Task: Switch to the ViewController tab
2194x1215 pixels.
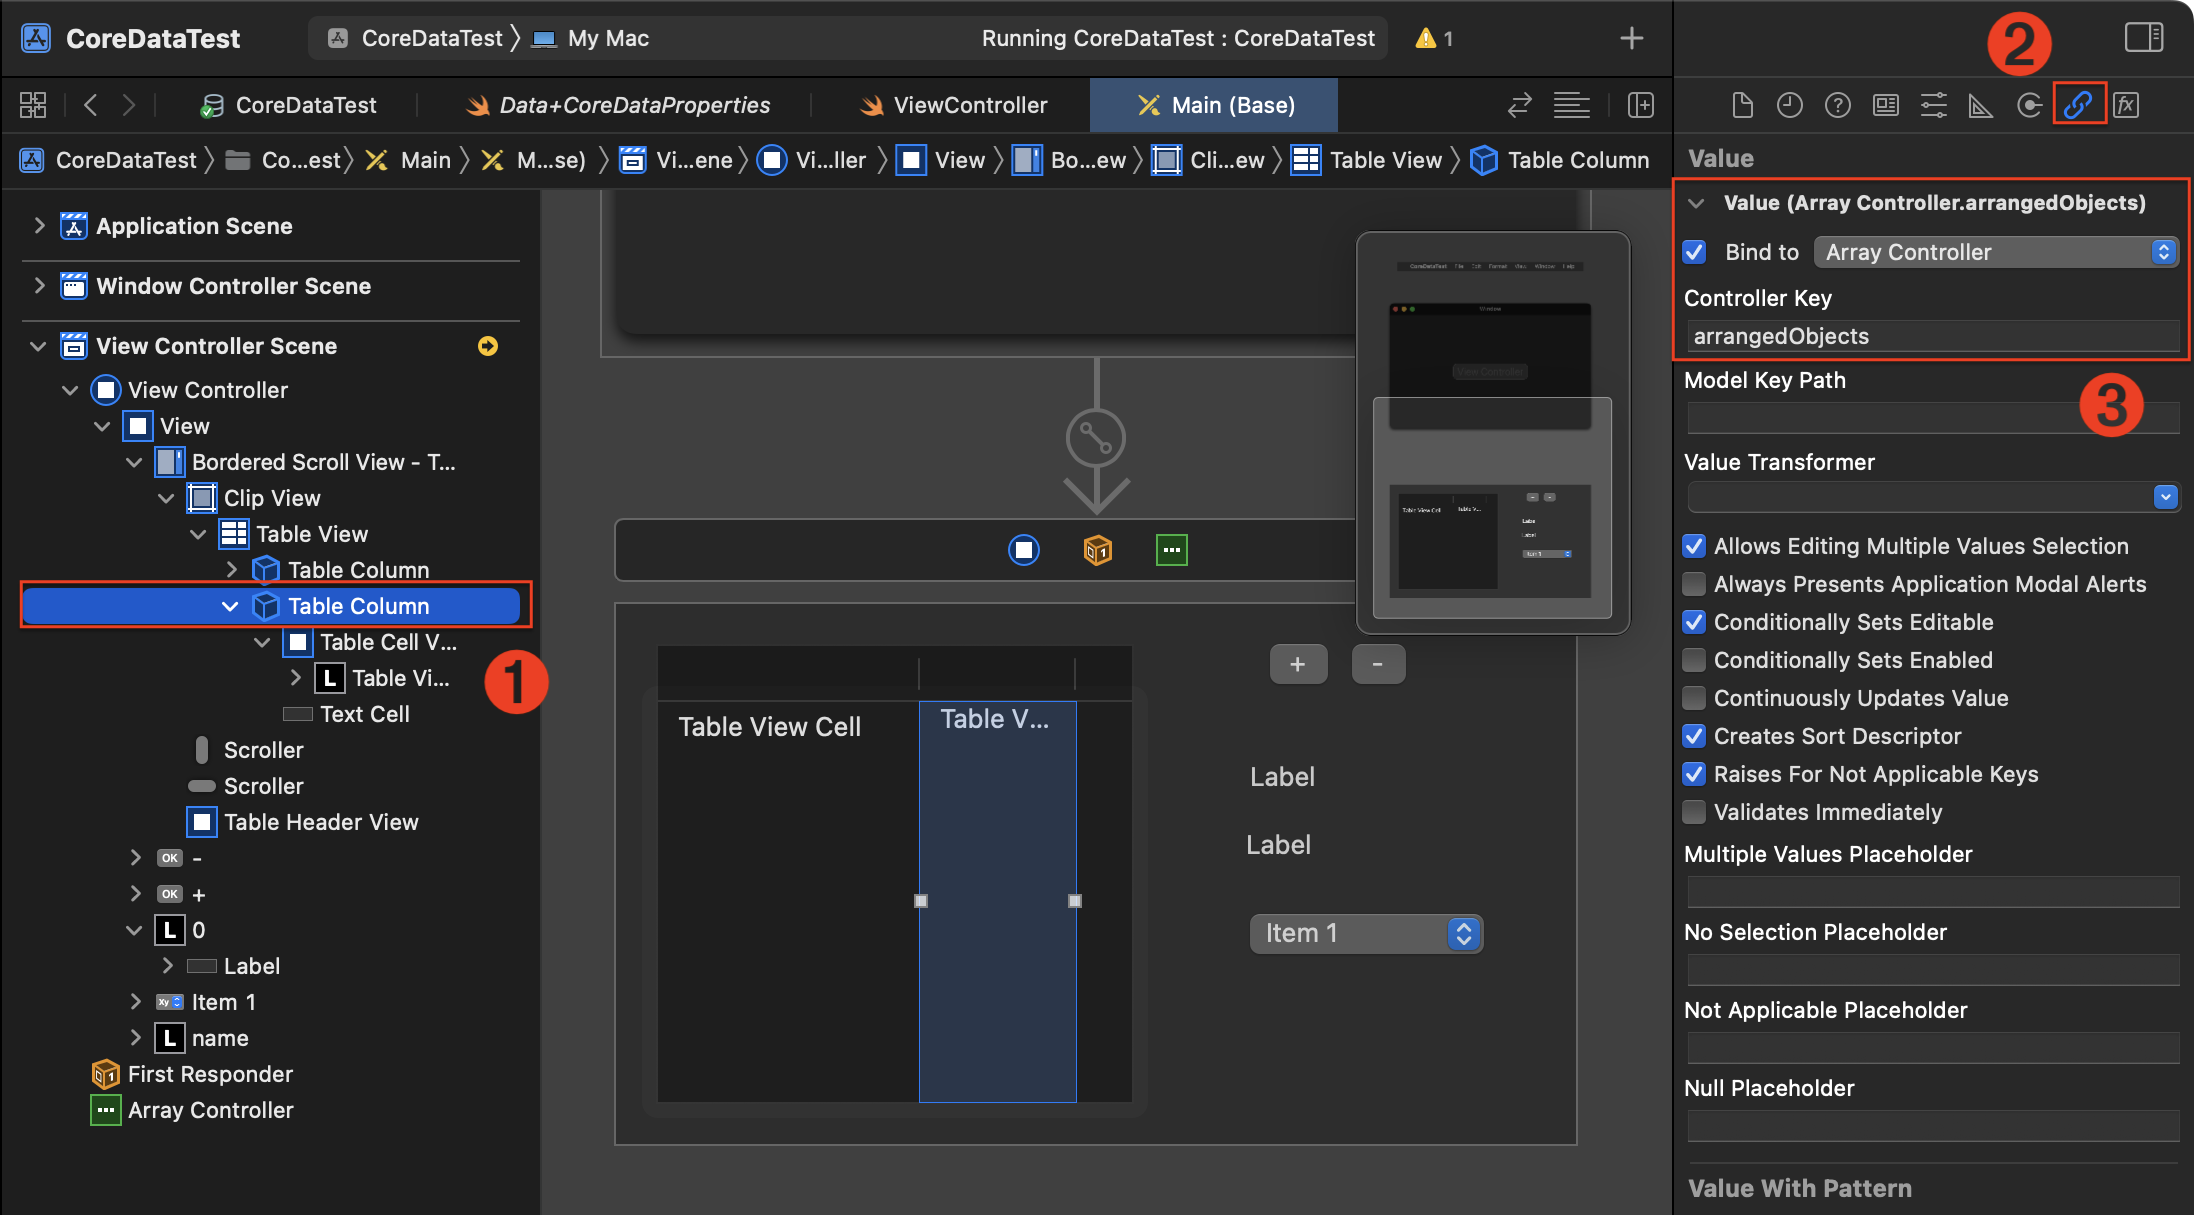Action: [953, 105]
